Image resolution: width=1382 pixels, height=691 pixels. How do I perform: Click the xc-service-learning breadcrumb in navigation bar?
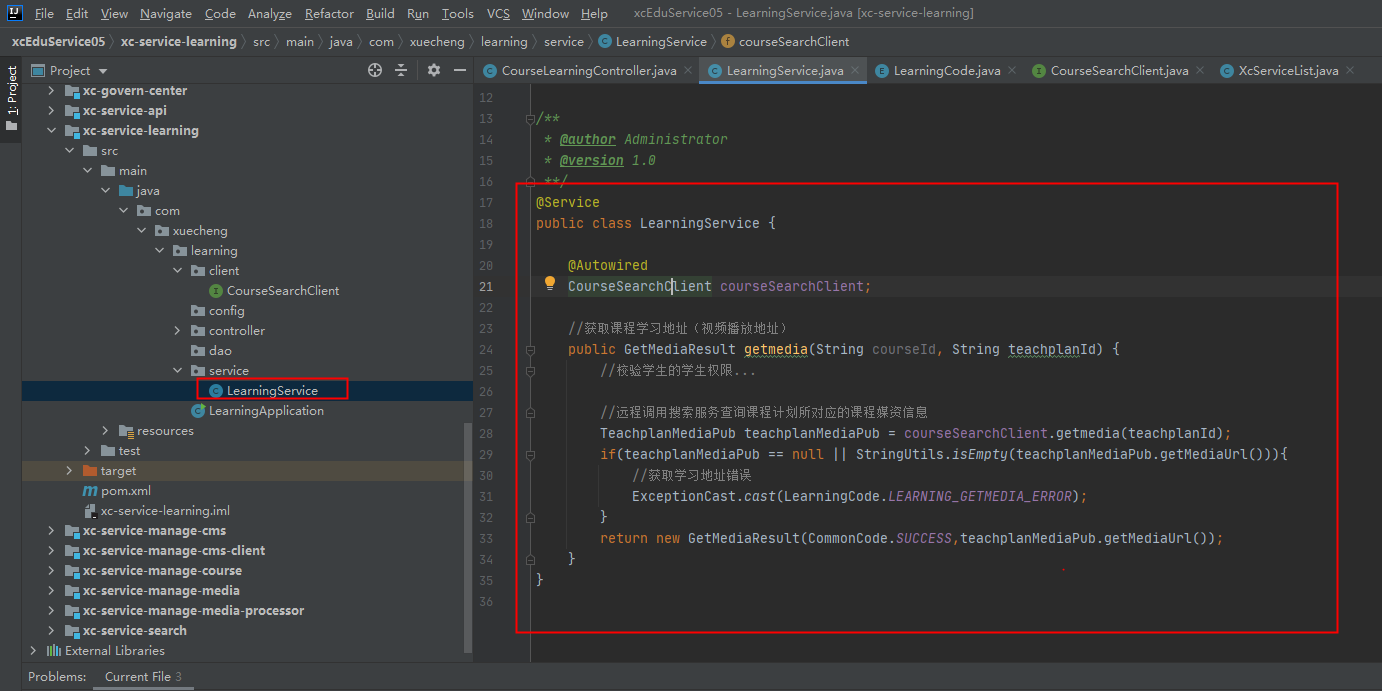point(178,42)
